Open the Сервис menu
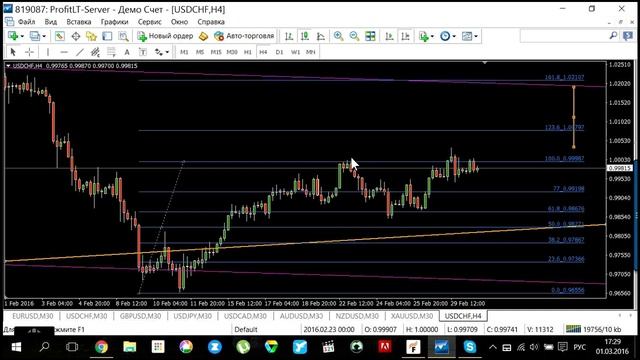 point(149,22)
